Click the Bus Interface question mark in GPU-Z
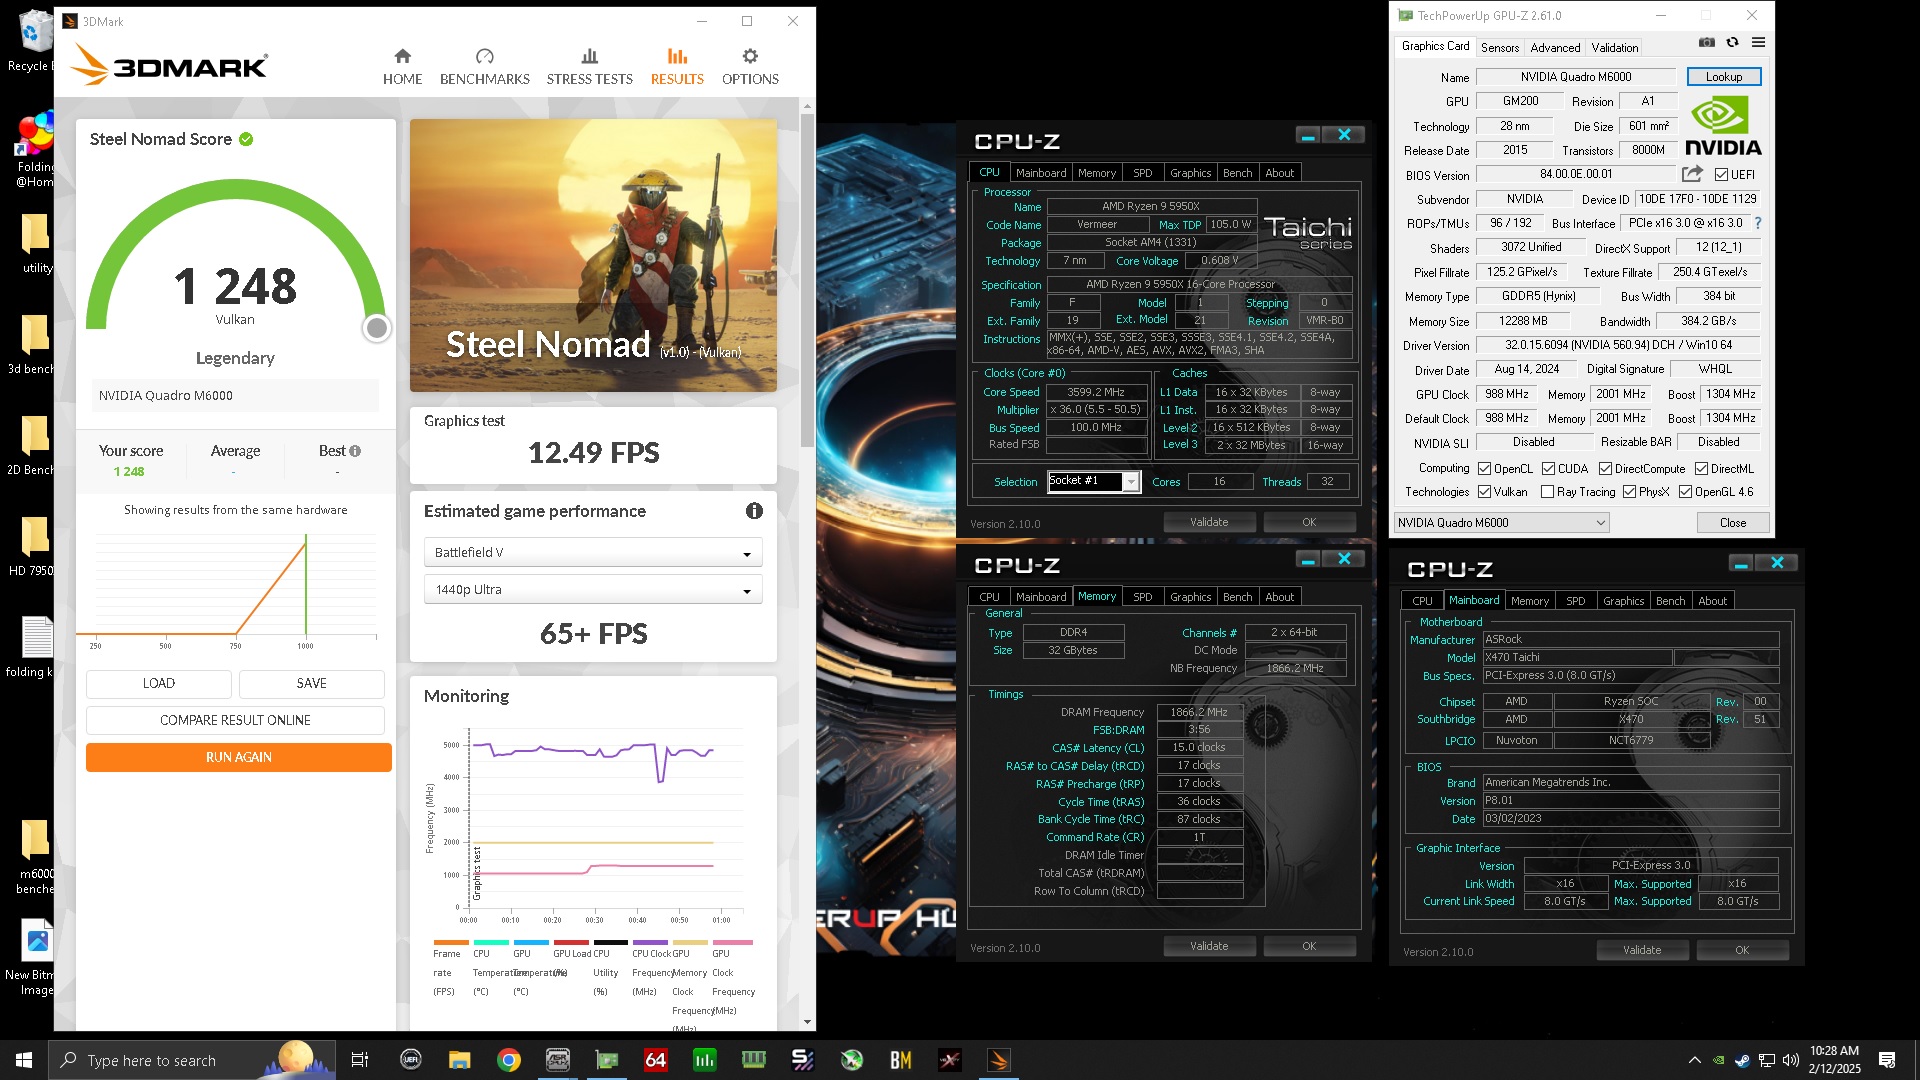Viewport: 1920px width, 1080px height. (1758, 223)
